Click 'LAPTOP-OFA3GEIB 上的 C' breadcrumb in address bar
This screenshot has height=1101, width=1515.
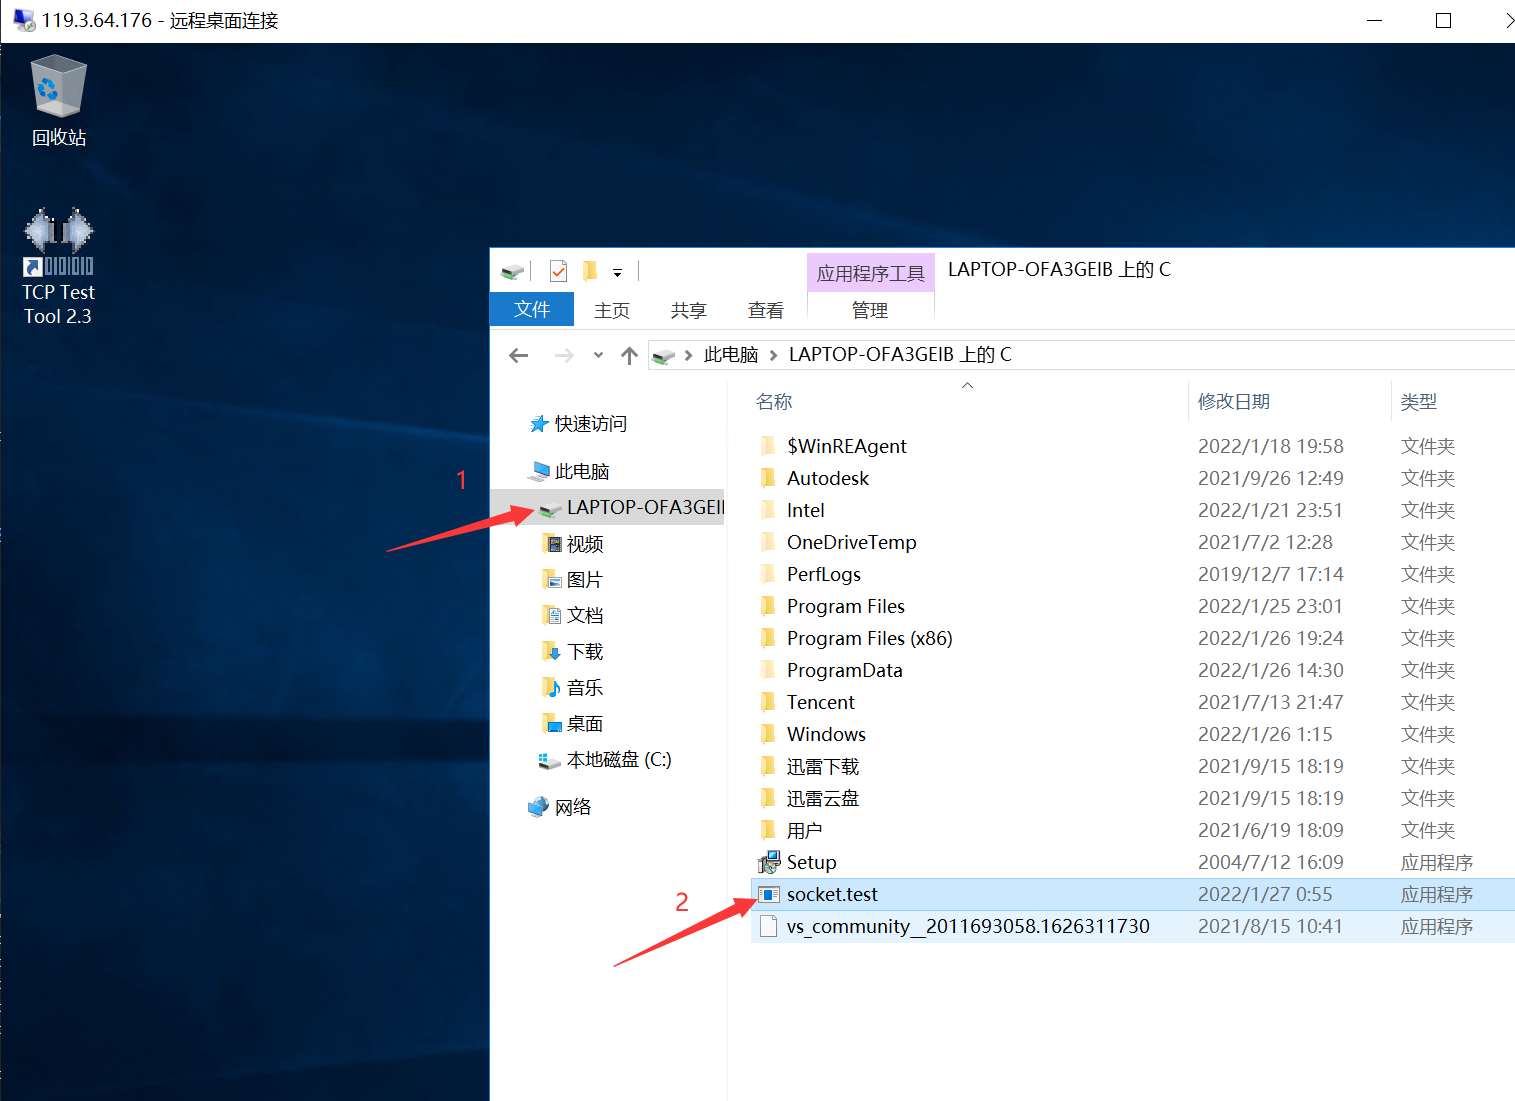pos(900,355)
